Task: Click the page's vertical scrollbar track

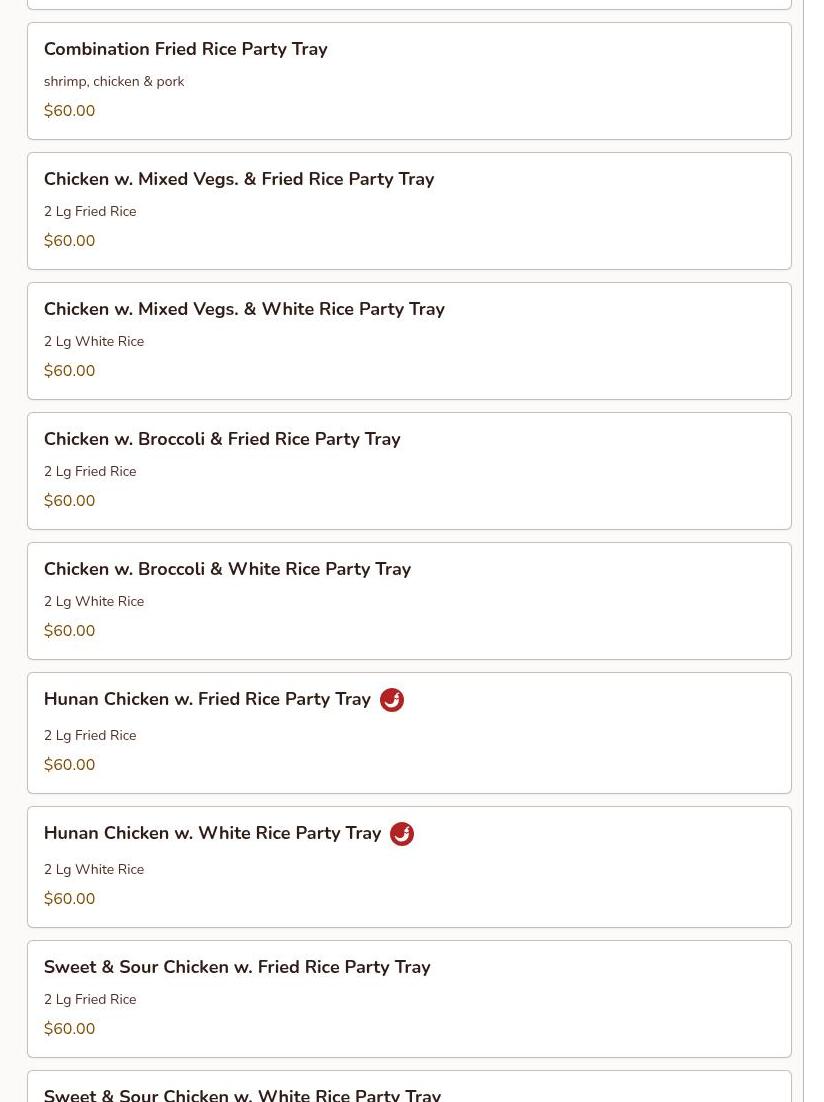Action: (813, 551)
